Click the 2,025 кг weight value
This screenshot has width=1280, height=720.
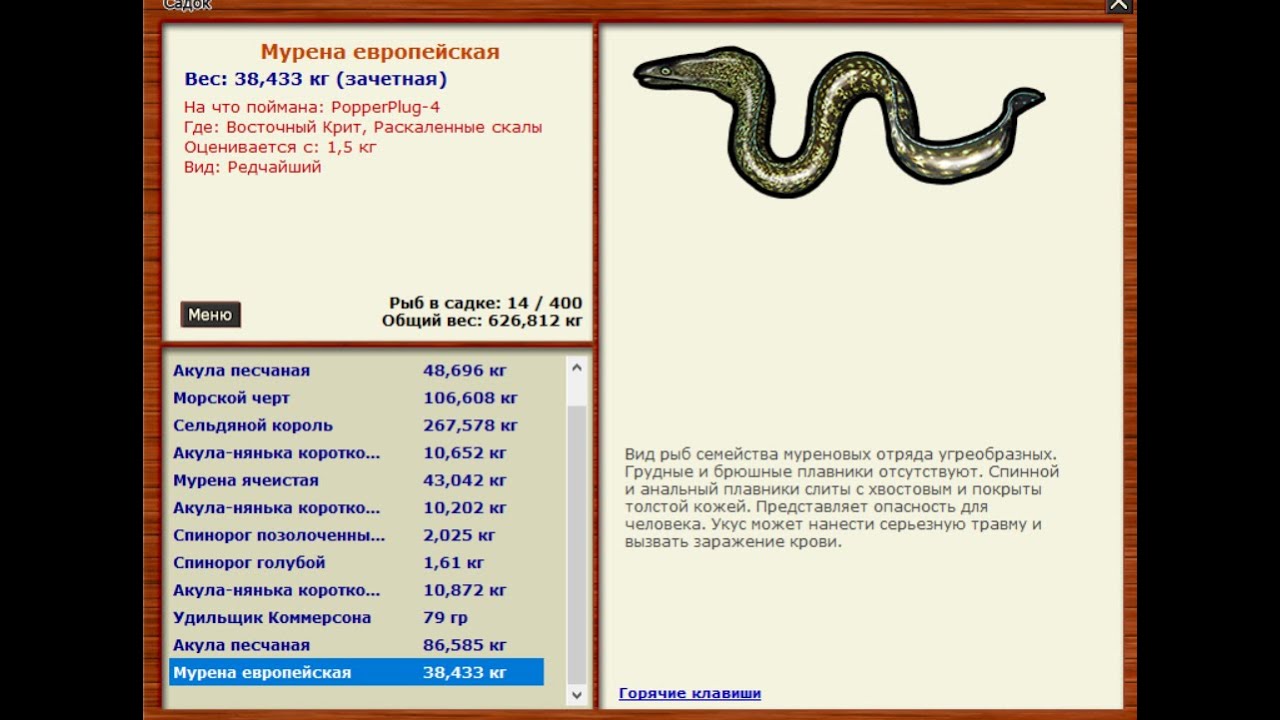[459, 535]
